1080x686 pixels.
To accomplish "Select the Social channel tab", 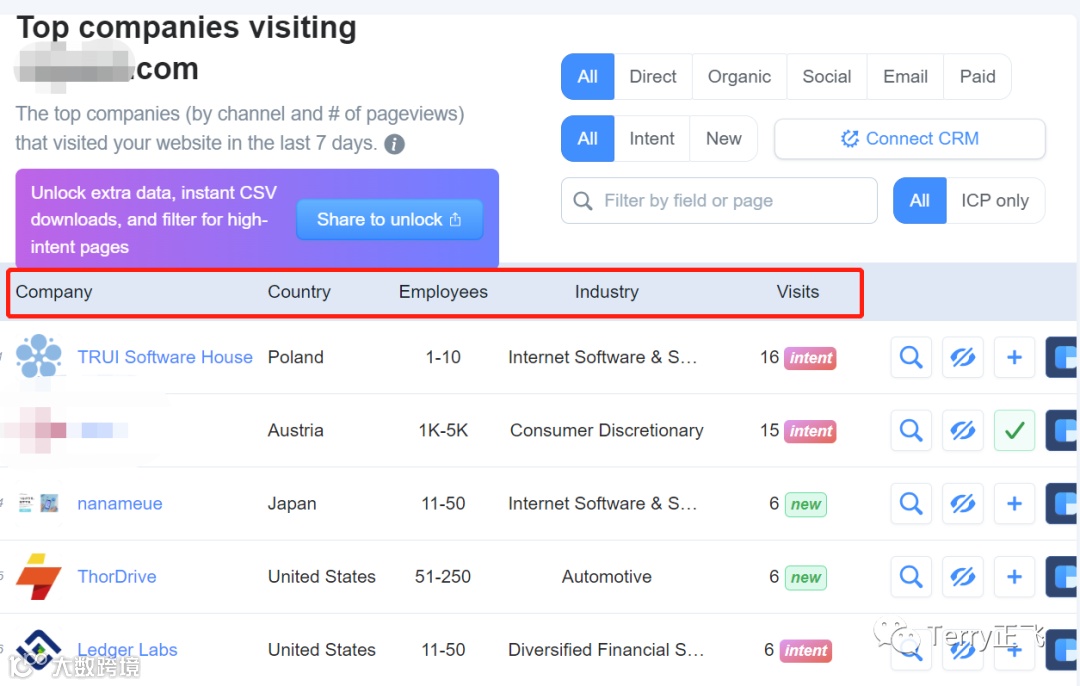I will [827, 76].
